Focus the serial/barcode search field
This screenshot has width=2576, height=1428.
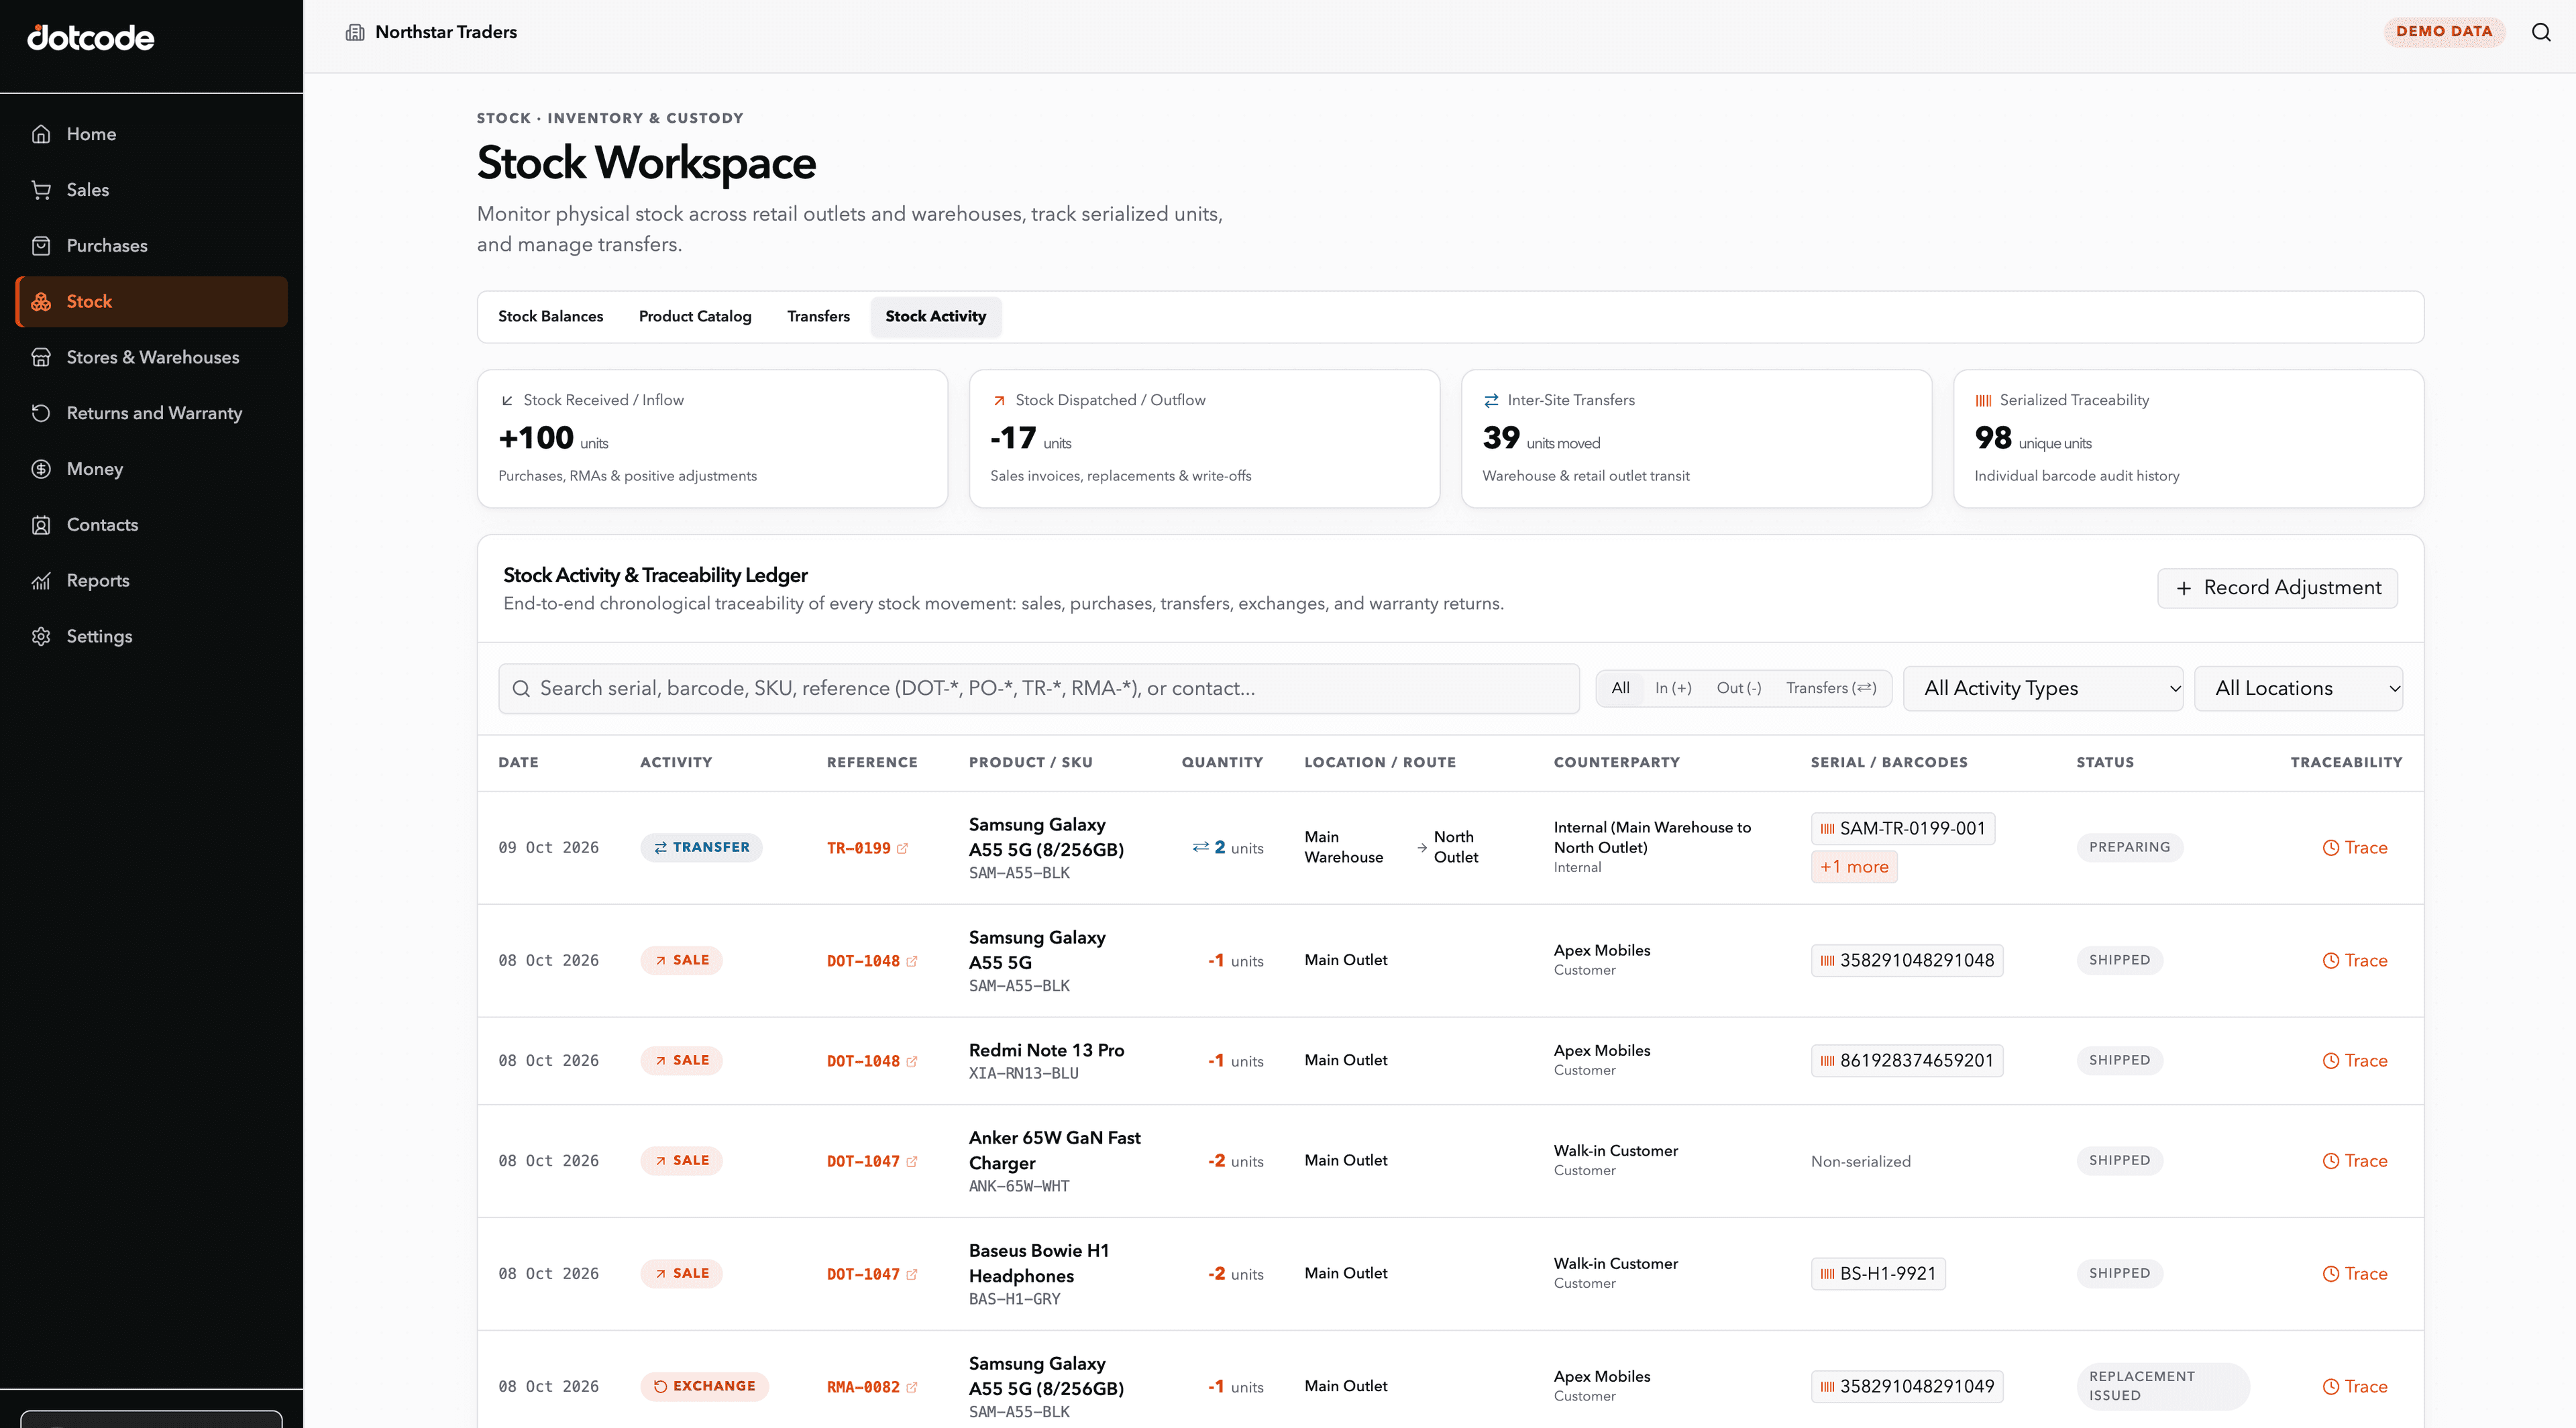coord(1039,689)
